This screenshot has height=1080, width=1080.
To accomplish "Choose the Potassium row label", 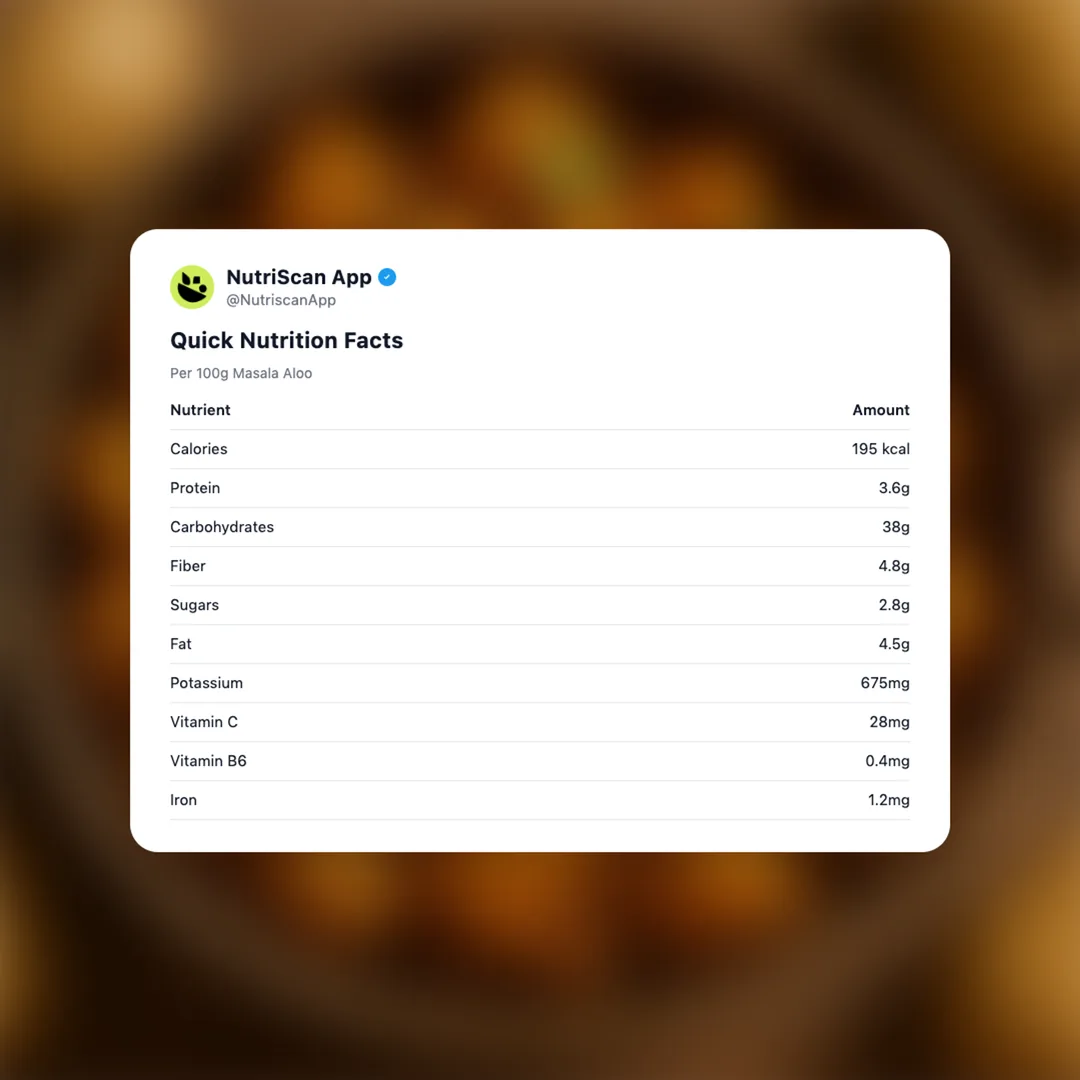I will 206,683.
